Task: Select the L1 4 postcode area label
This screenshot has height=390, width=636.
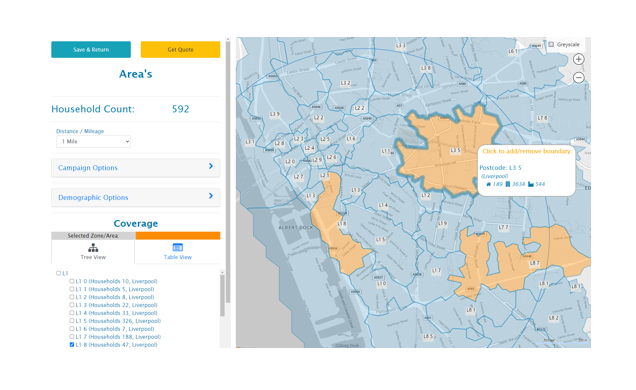Action: pyautogui.click(x=383, y=206)
